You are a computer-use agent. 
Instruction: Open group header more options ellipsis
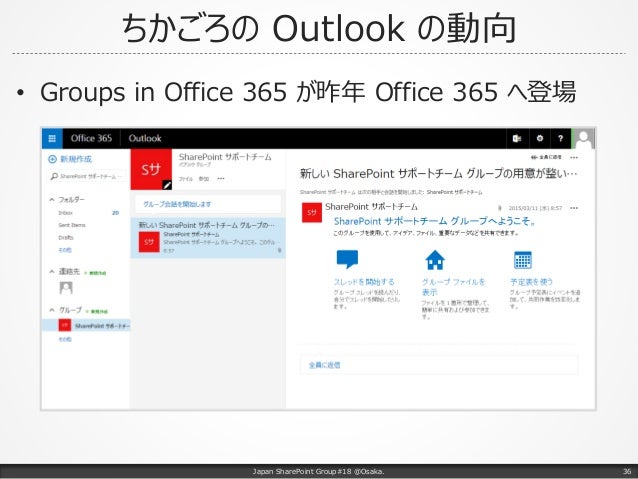tap(221, 179)
